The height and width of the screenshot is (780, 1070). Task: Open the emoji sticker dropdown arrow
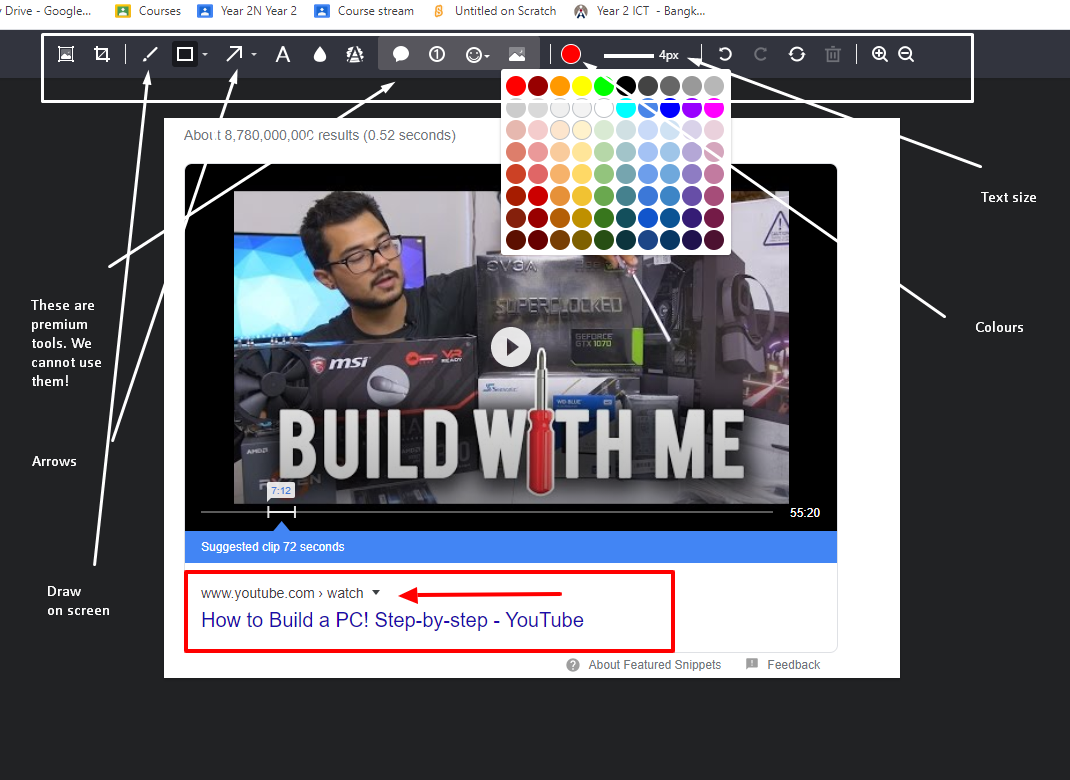487,56
